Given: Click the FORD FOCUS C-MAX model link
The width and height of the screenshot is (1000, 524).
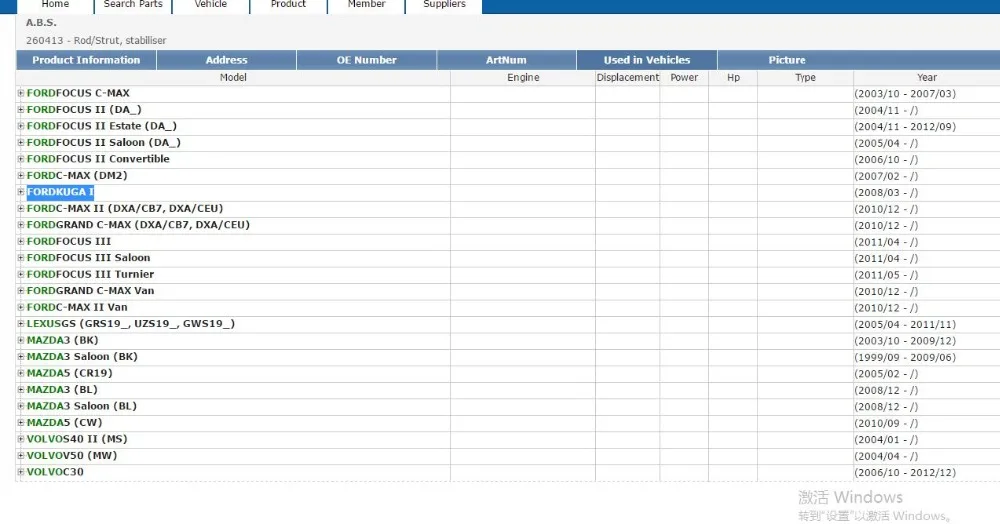Looking at the screenshot, I should 78,93.
